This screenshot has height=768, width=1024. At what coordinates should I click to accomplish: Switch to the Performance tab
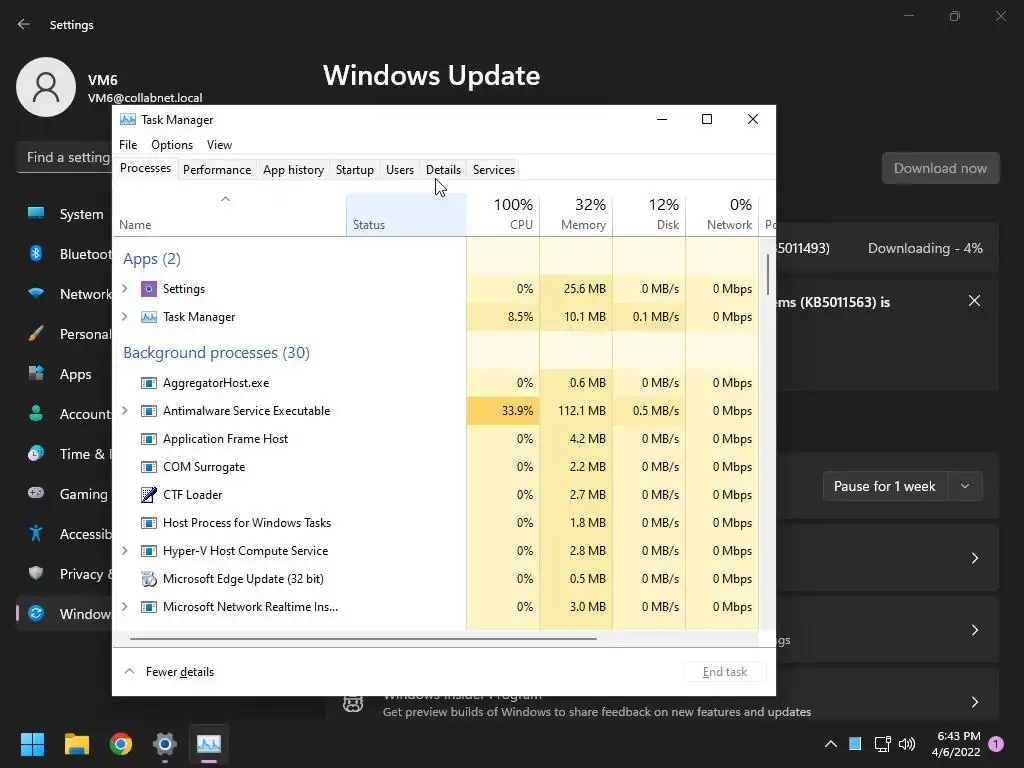coord(217,170)
